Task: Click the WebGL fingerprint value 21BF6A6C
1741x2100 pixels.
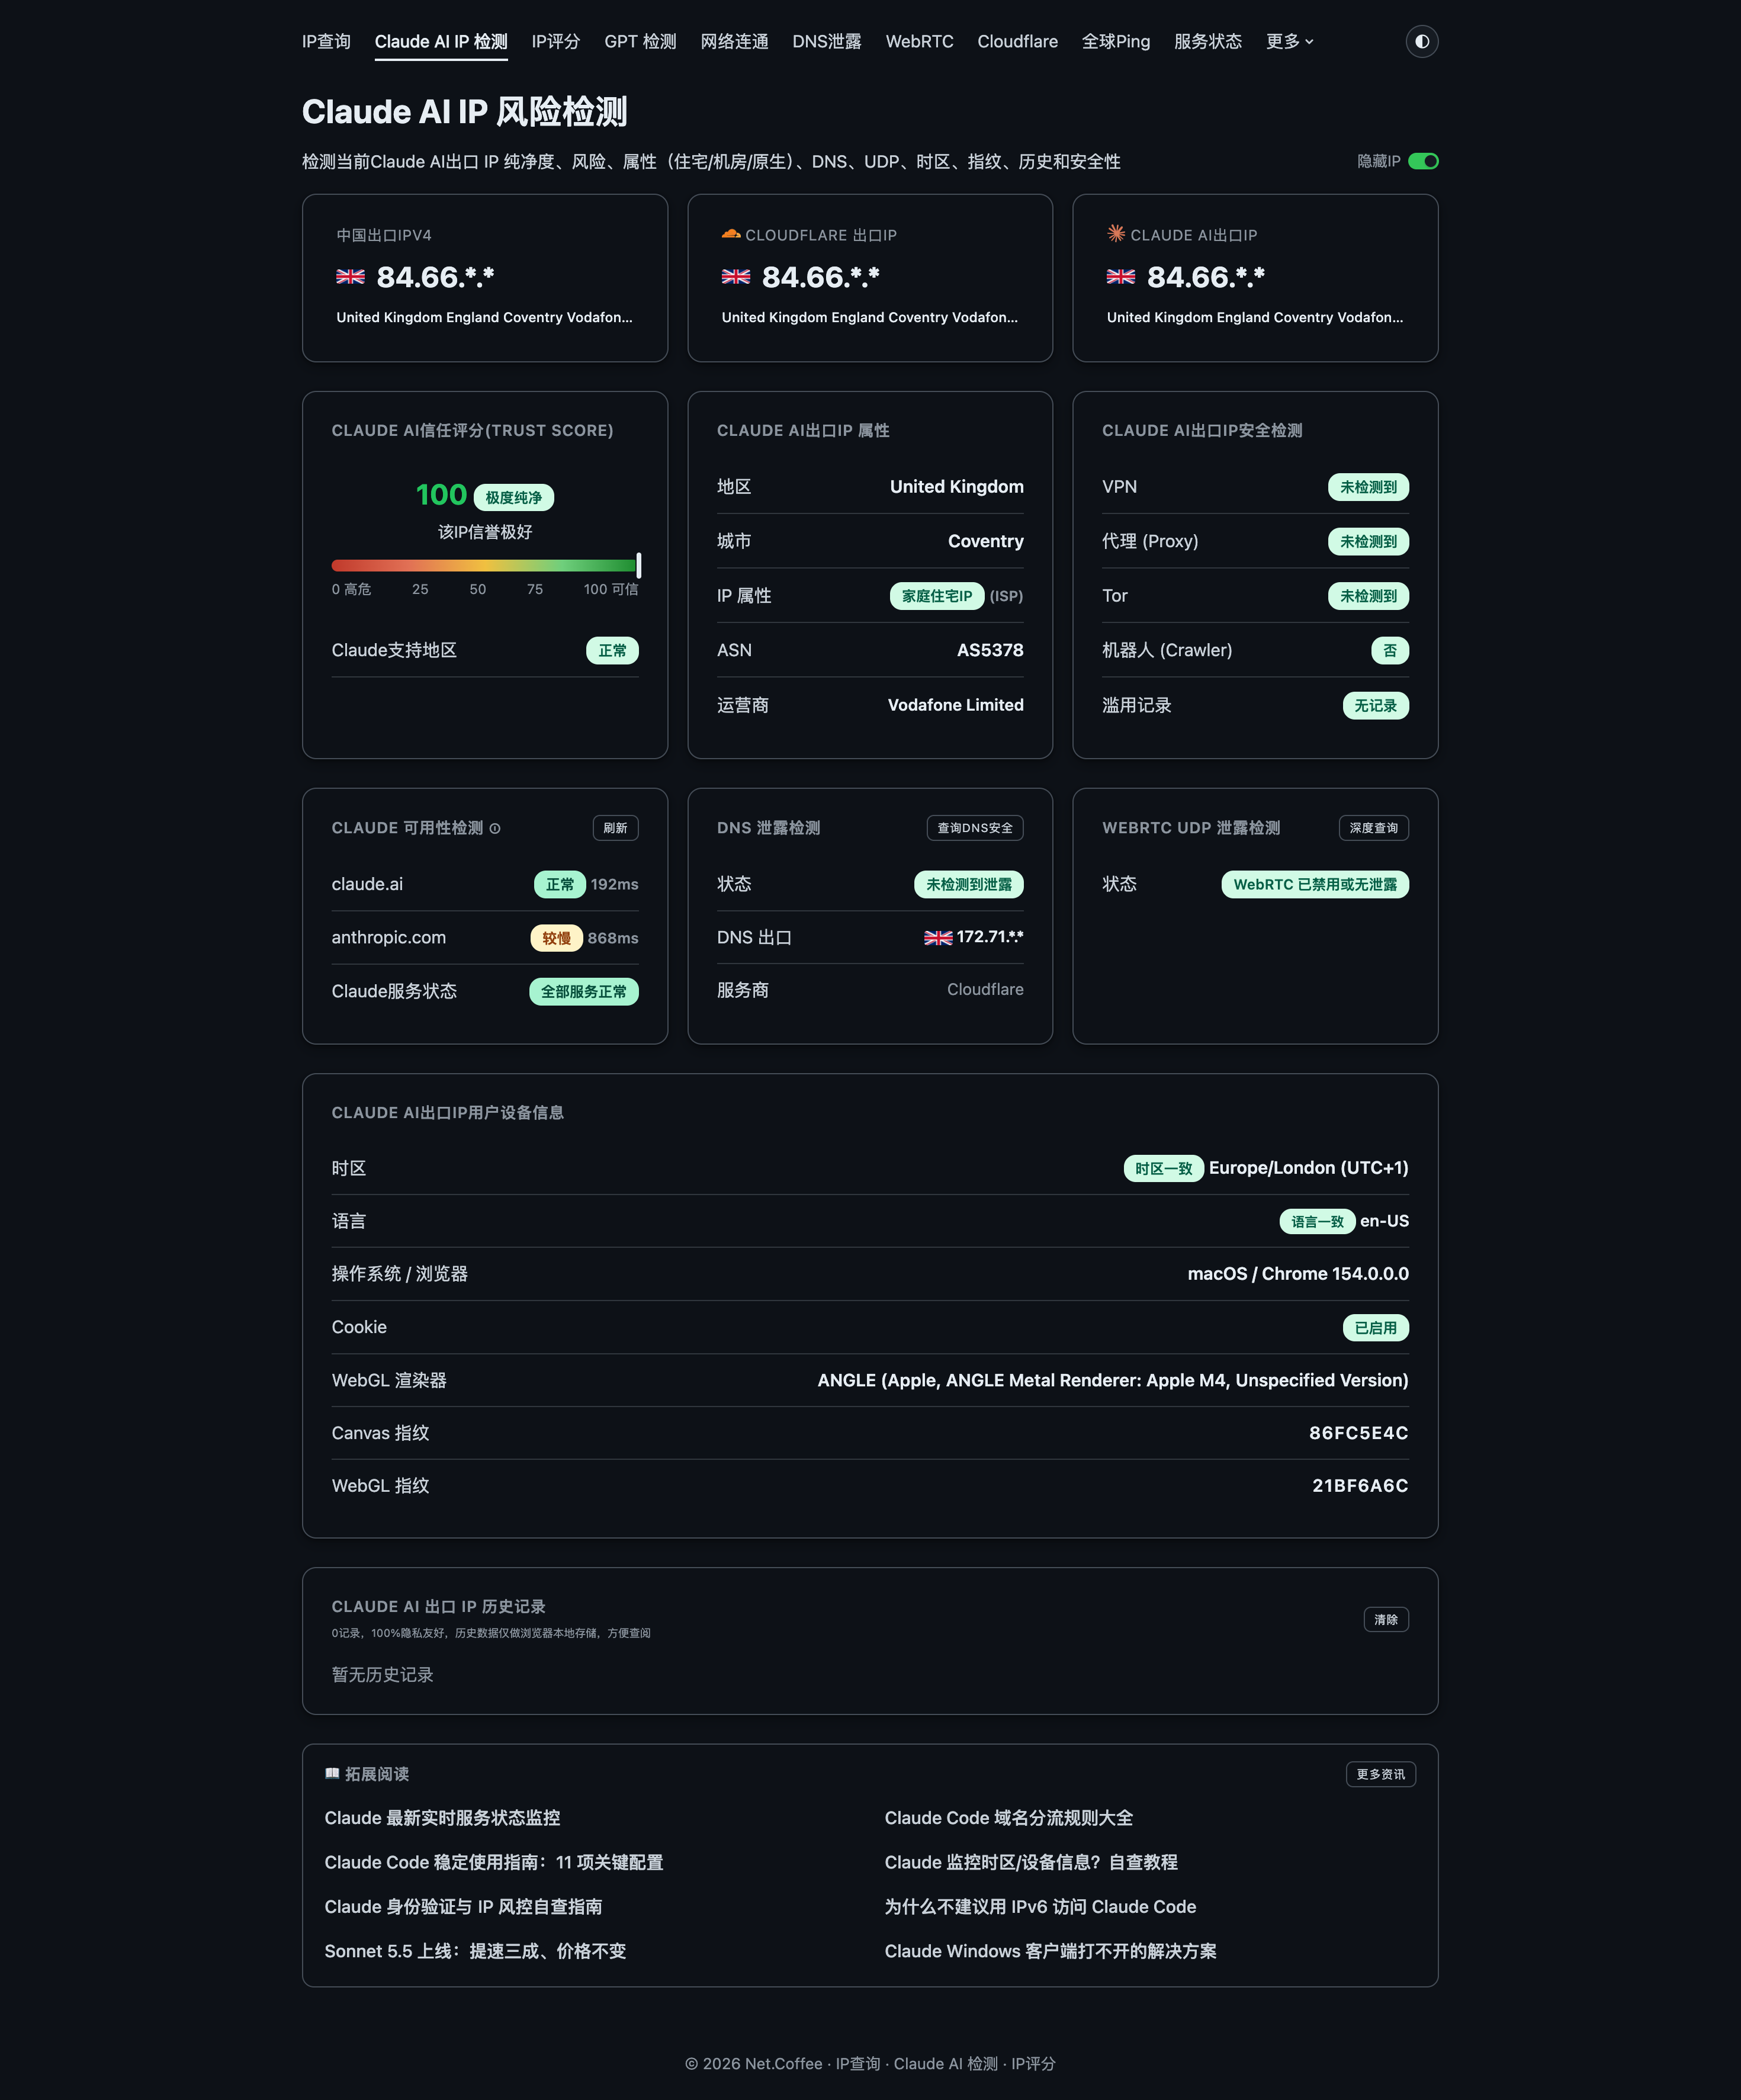Action: pos(1360,1486)
